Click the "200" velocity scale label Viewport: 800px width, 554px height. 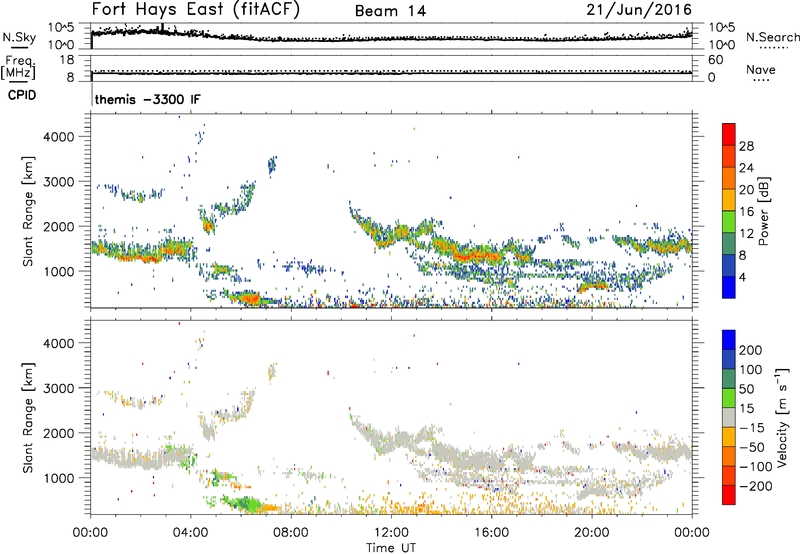[751, 350]
